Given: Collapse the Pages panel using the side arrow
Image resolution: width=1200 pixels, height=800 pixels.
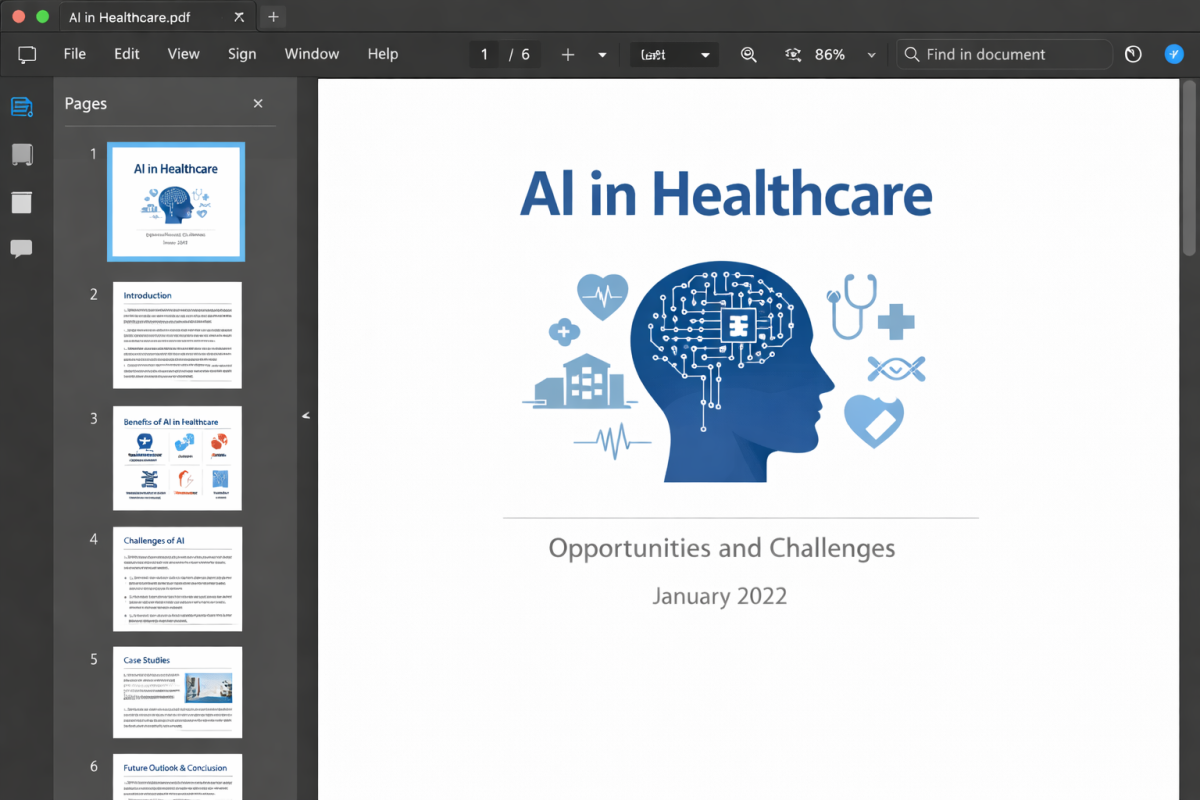Looking at the screenshot, I should tap(306, 415).
